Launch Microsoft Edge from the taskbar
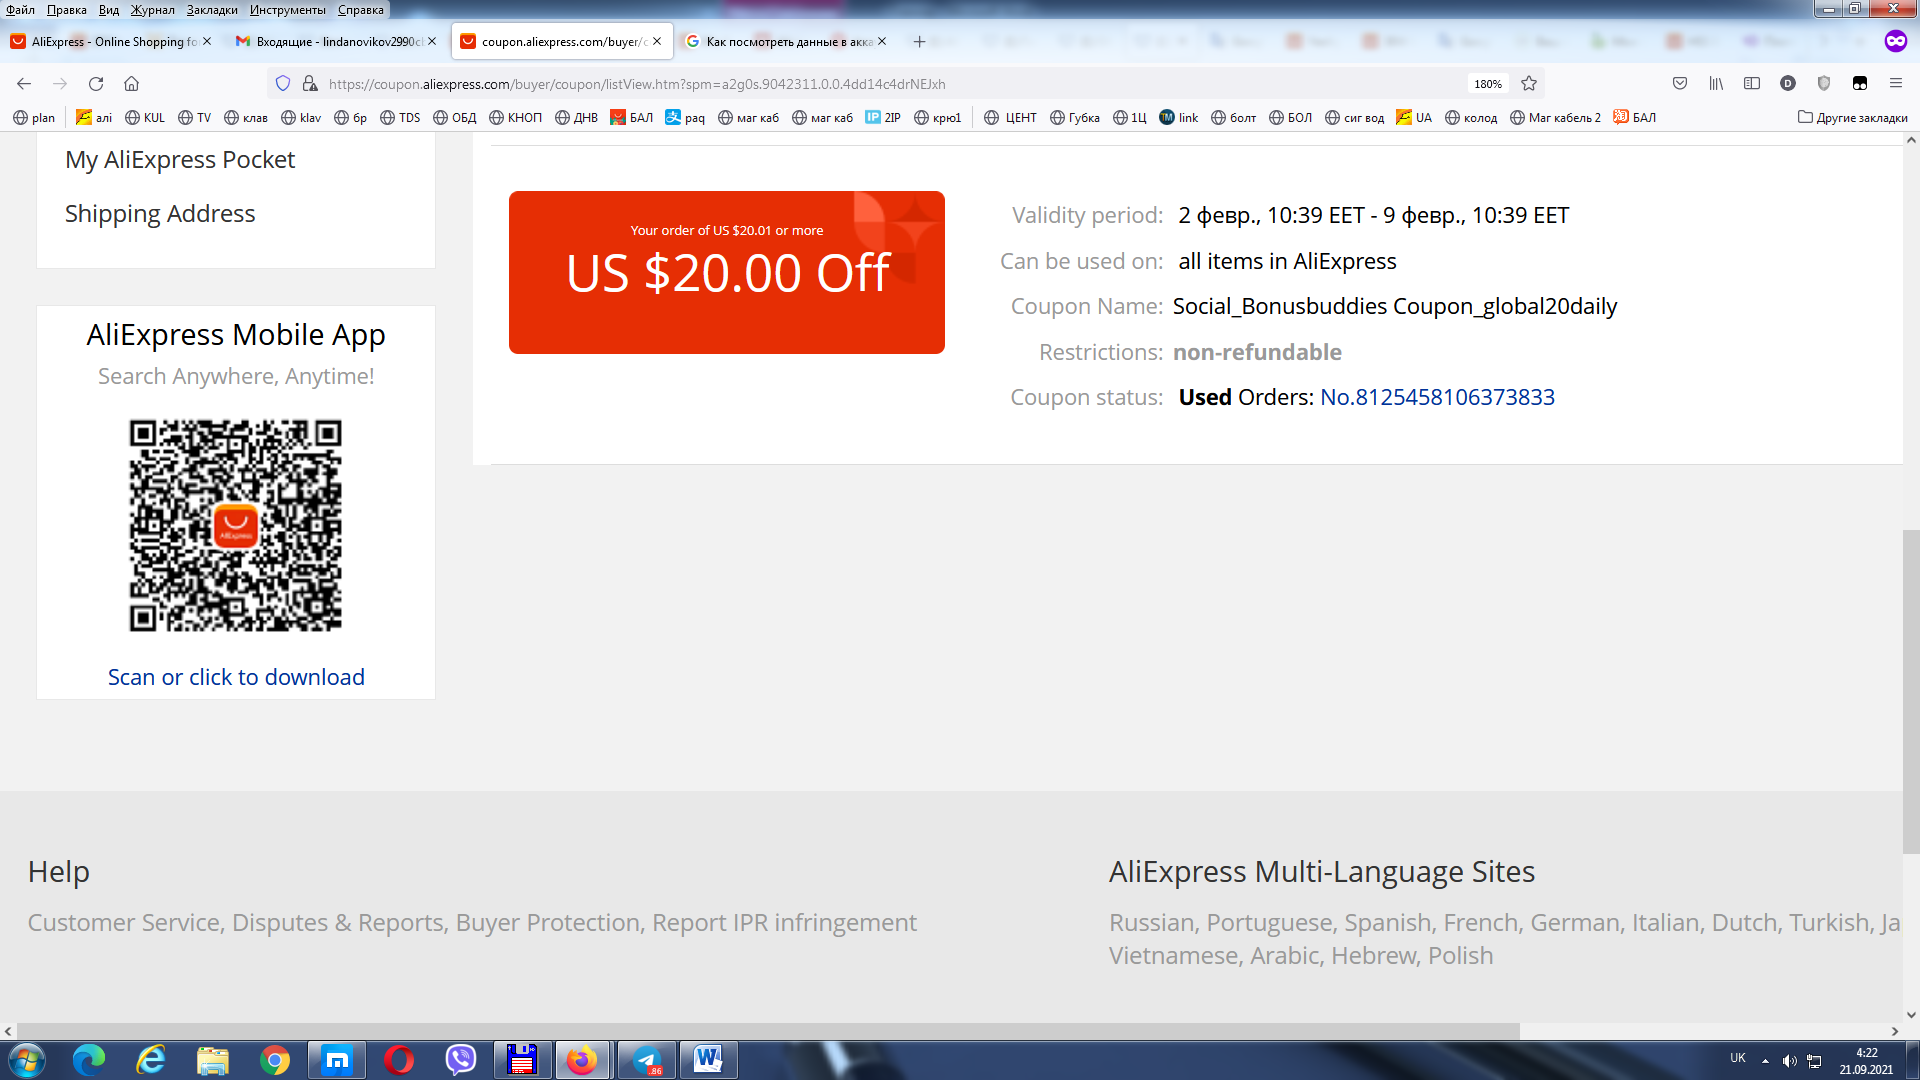Image resolution: width=1920 pixels, height=1080 pixels. tap(89, 1060)
